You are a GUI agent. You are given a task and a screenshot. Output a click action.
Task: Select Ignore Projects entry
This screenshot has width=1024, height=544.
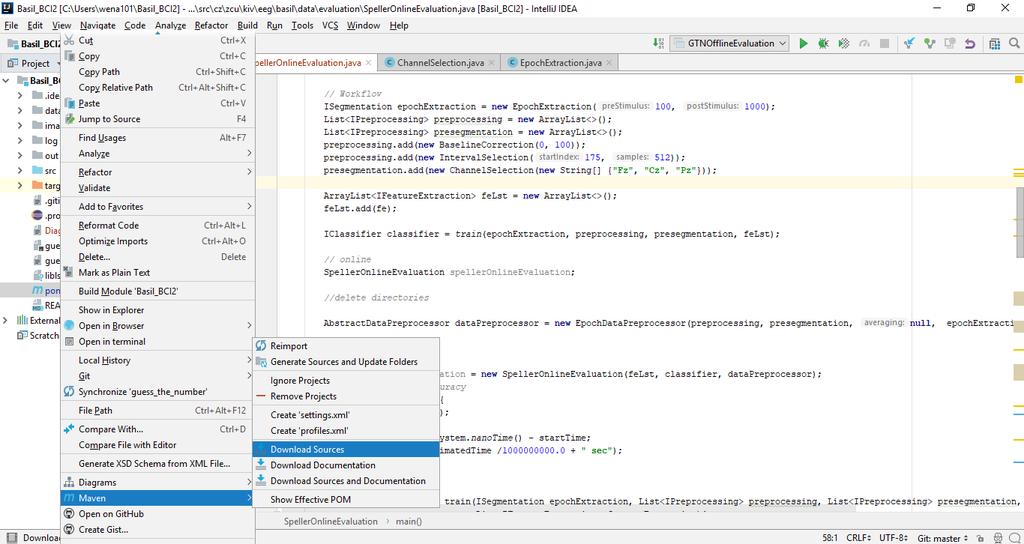346,380
